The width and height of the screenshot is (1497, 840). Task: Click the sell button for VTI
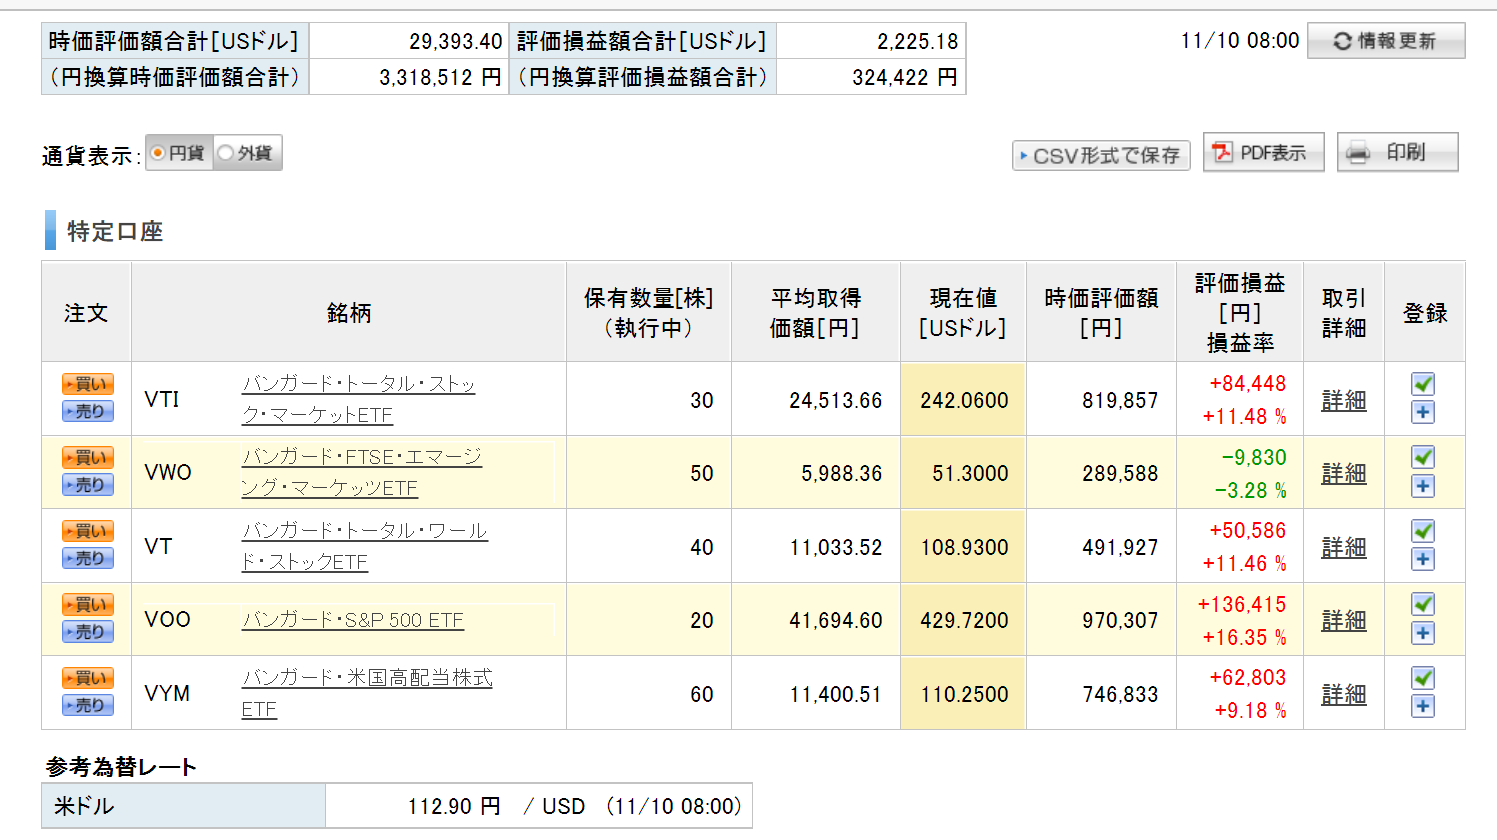tap(88, 411)
